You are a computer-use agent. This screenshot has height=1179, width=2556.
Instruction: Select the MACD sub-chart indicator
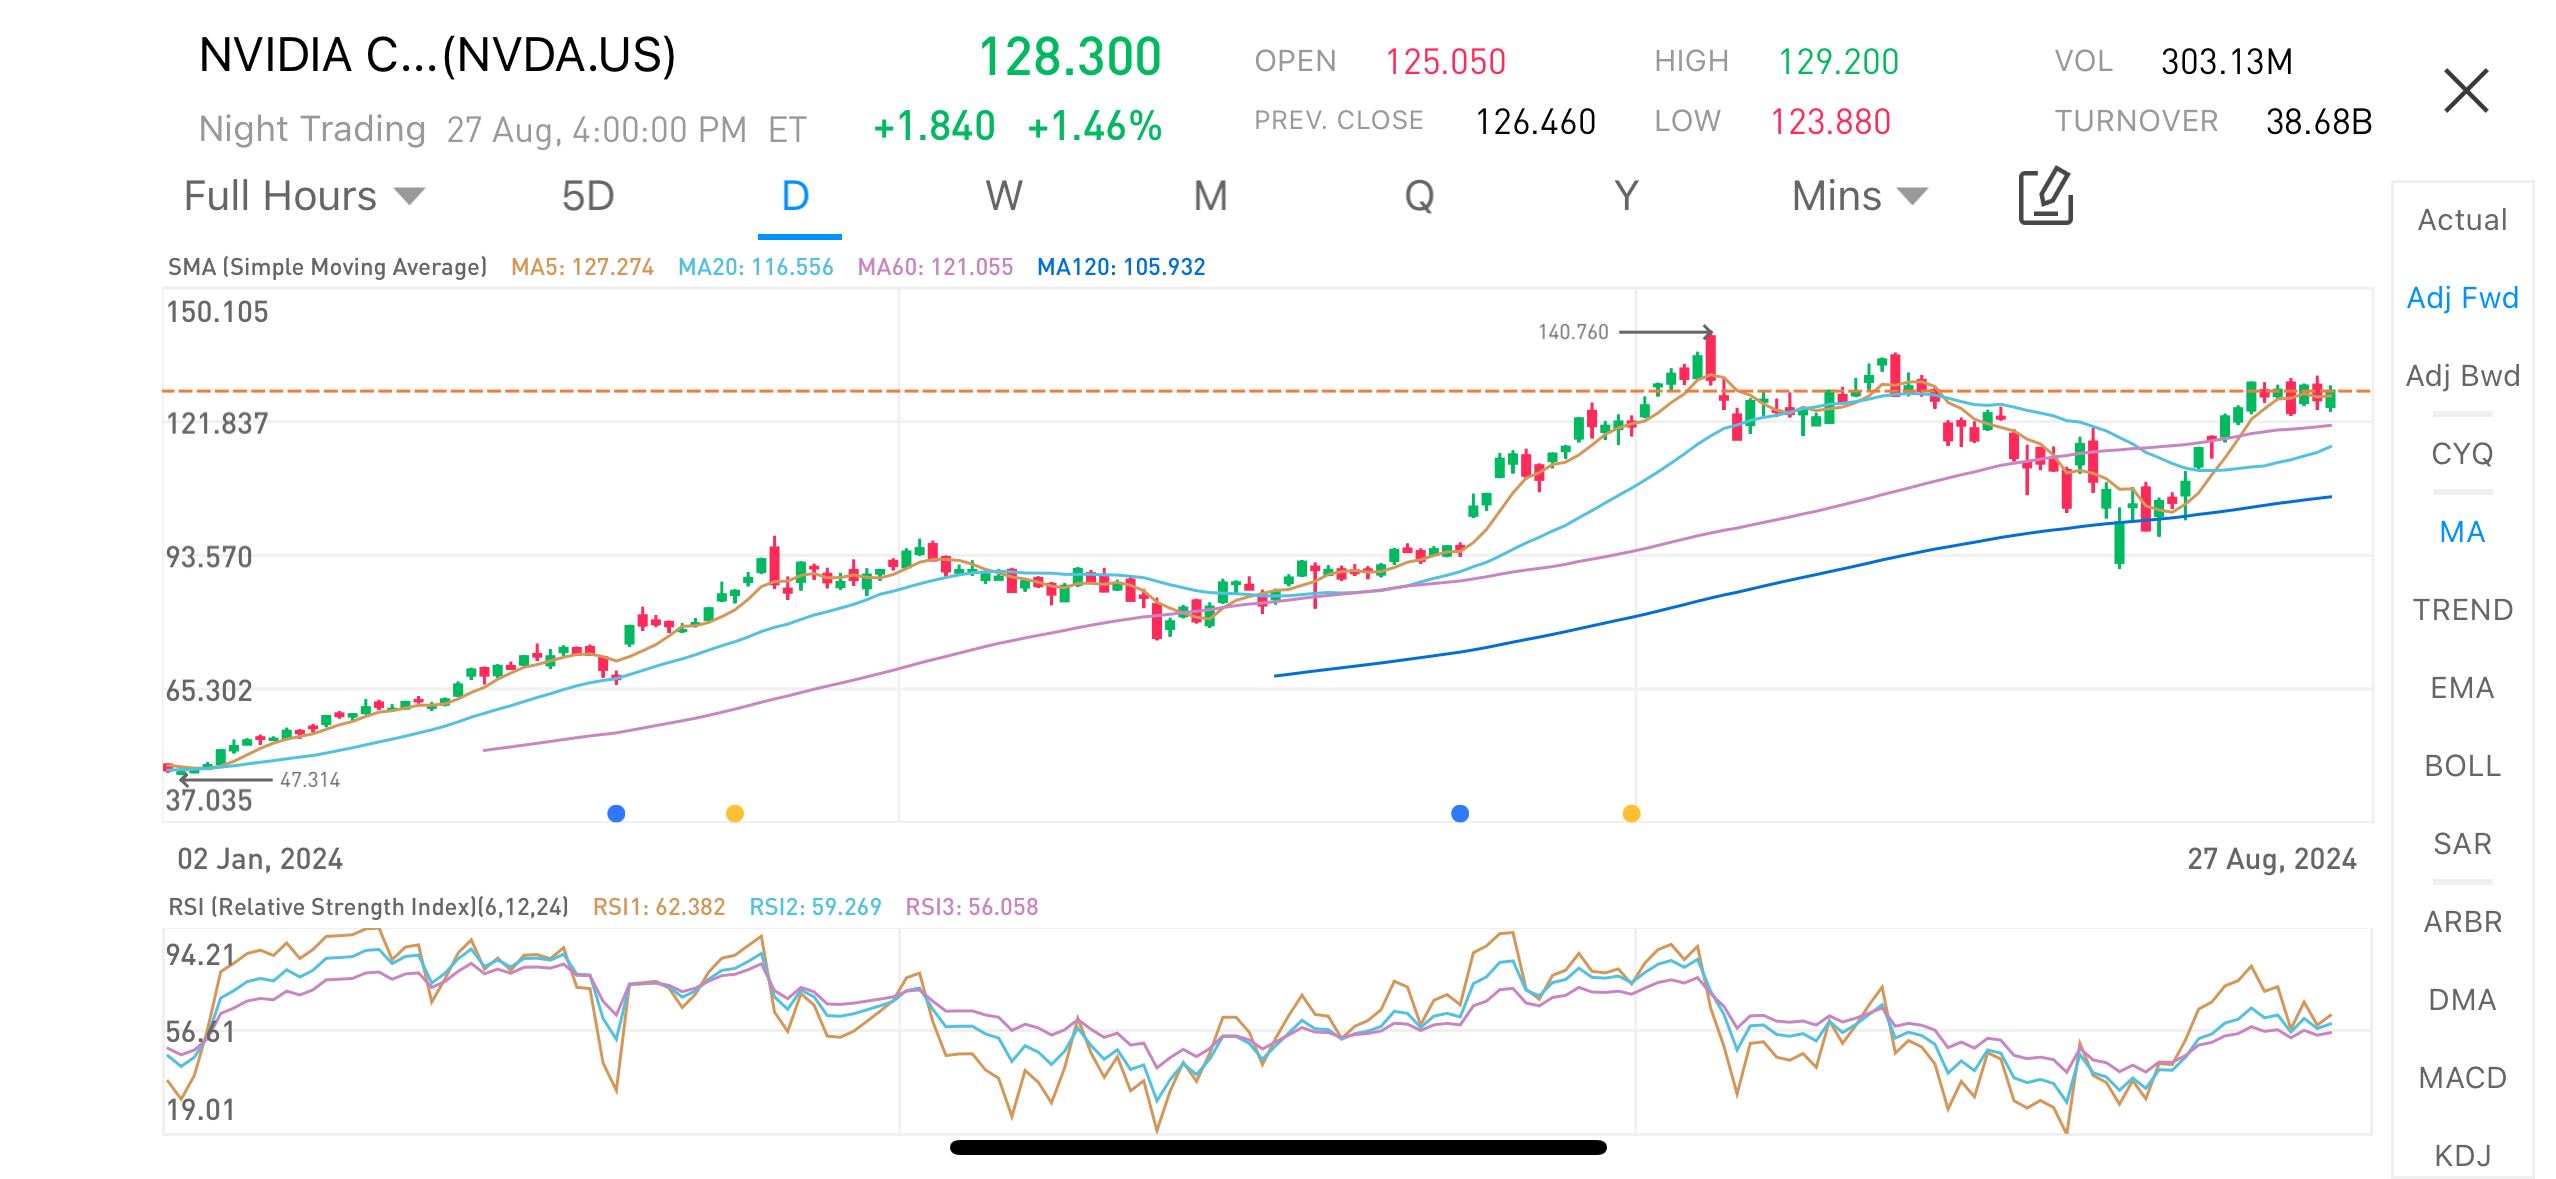2462,1078
